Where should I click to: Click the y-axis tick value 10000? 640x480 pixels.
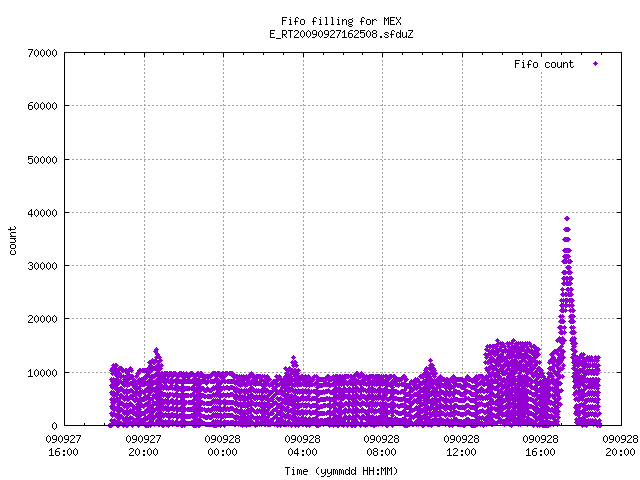tap(42, 373)
